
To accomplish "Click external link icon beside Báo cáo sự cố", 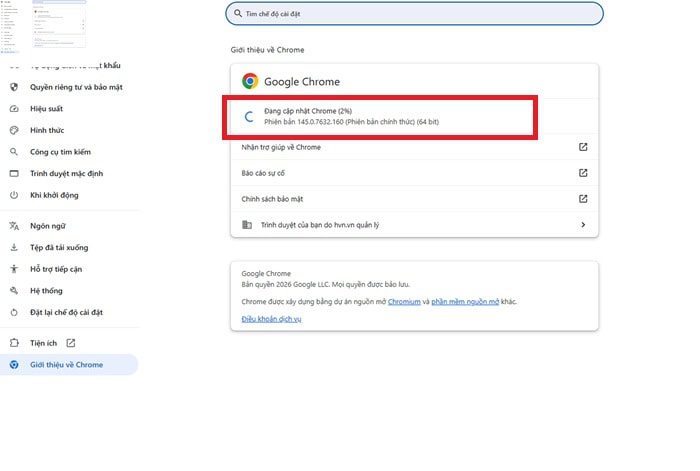I will pos(583,173).
